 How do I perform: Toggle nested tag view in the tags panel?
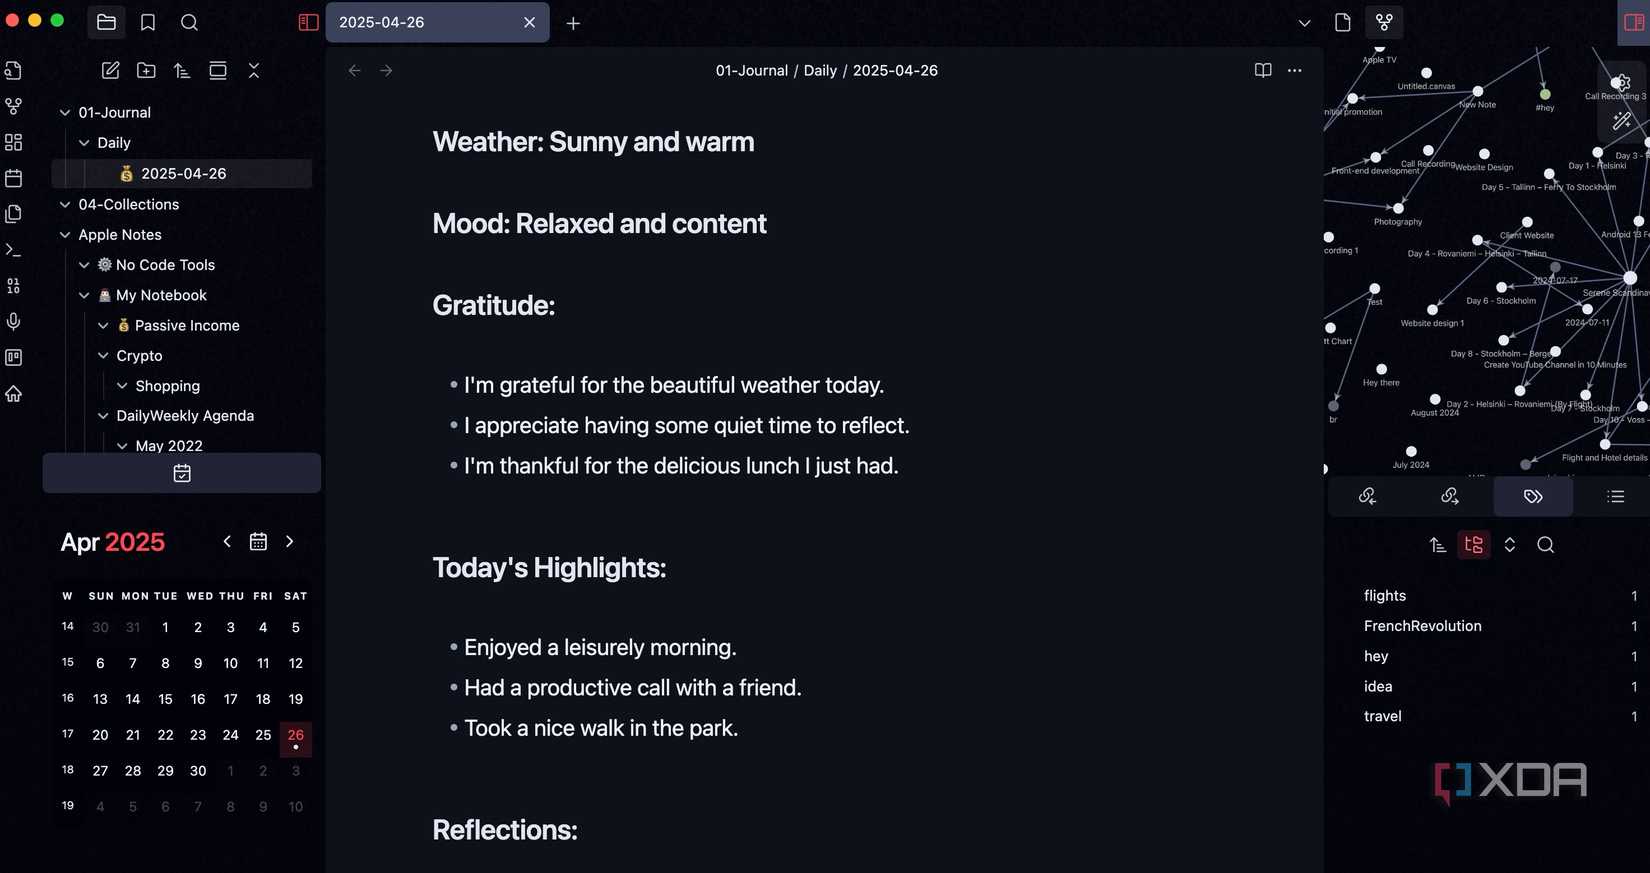coord(1473,545)
